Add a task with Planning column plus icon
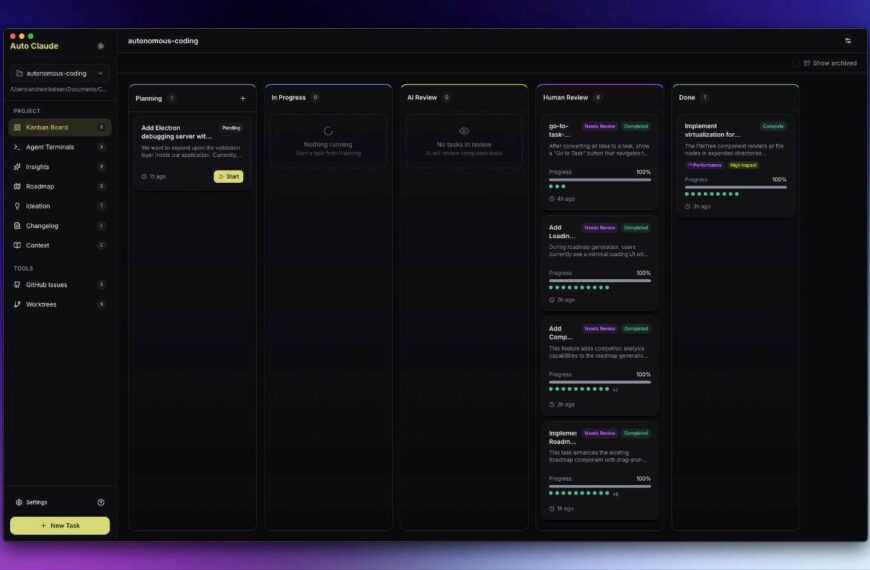The height and width of the screenshot is (570, 870). [242, 98]
